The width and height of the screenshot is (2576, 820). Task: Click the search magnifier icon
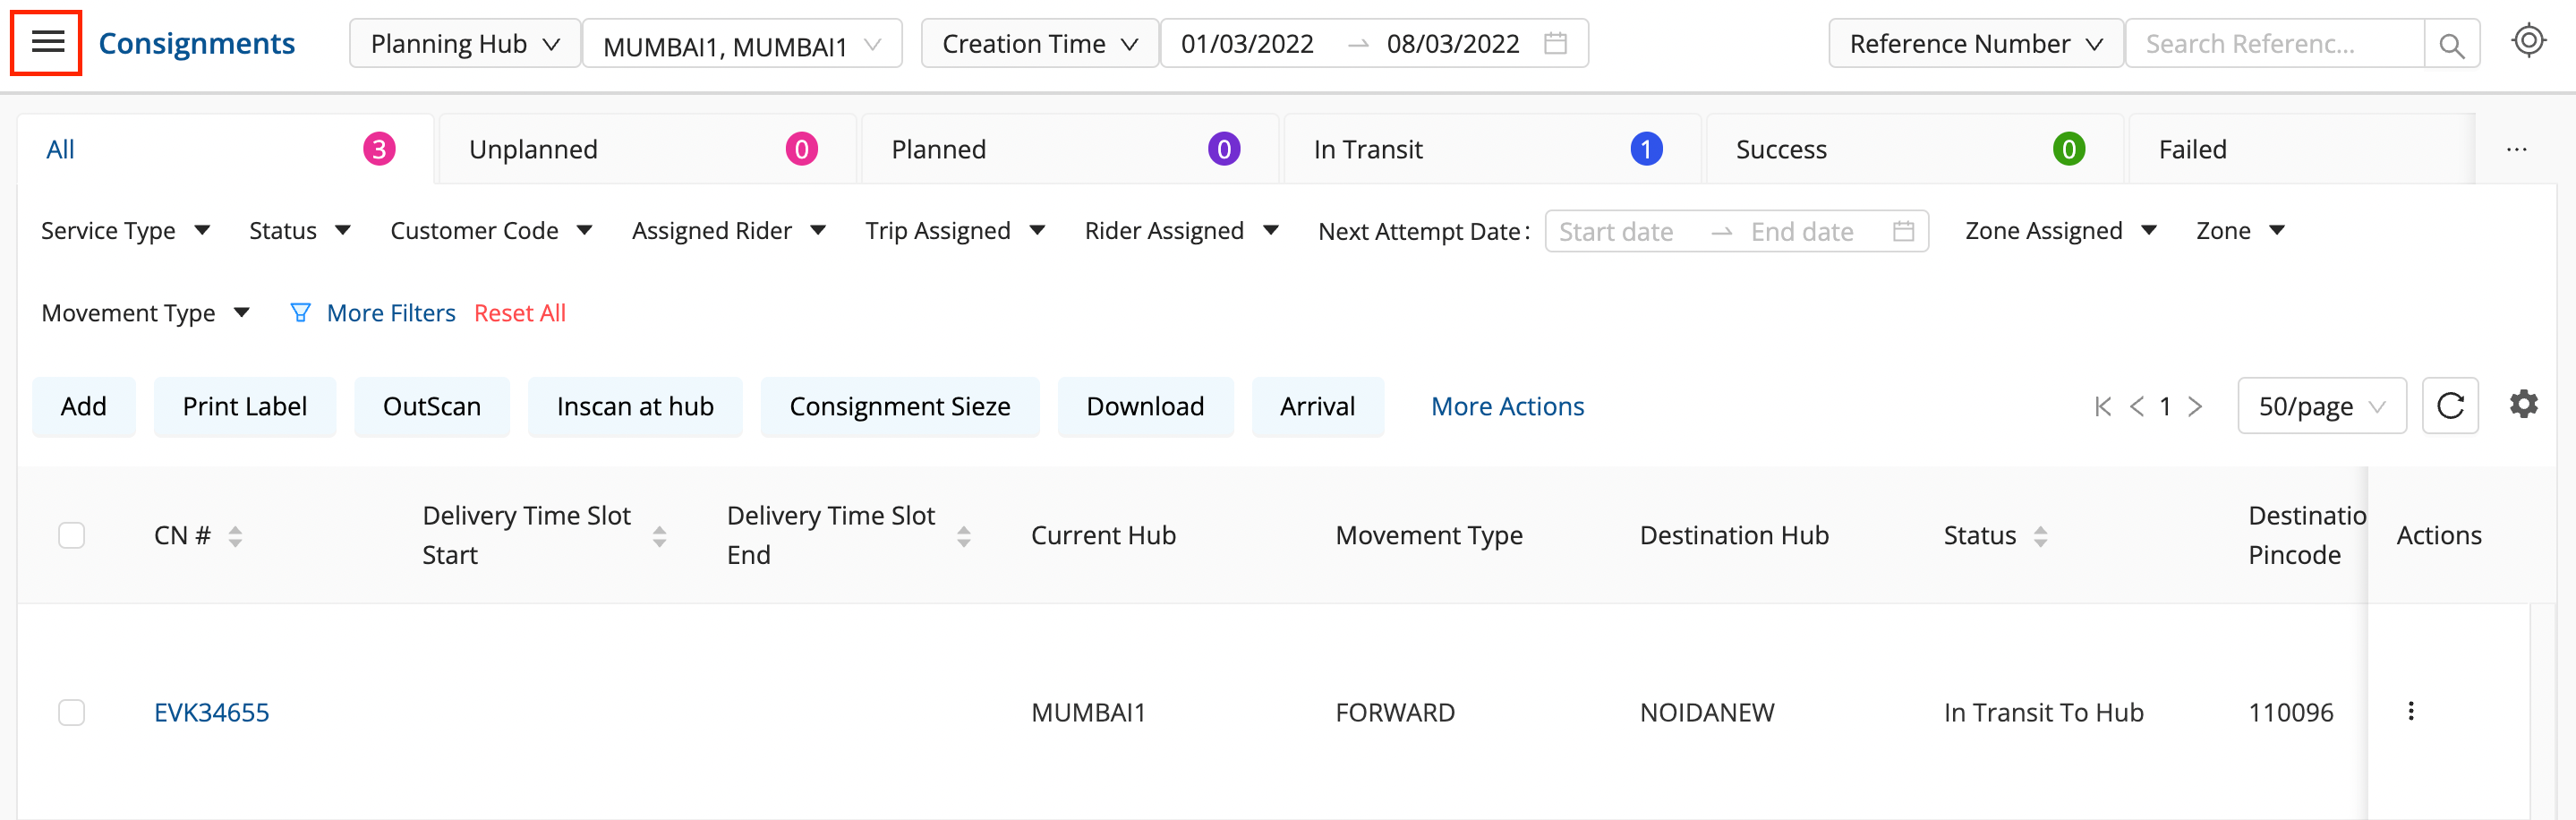pos(2451,45)
